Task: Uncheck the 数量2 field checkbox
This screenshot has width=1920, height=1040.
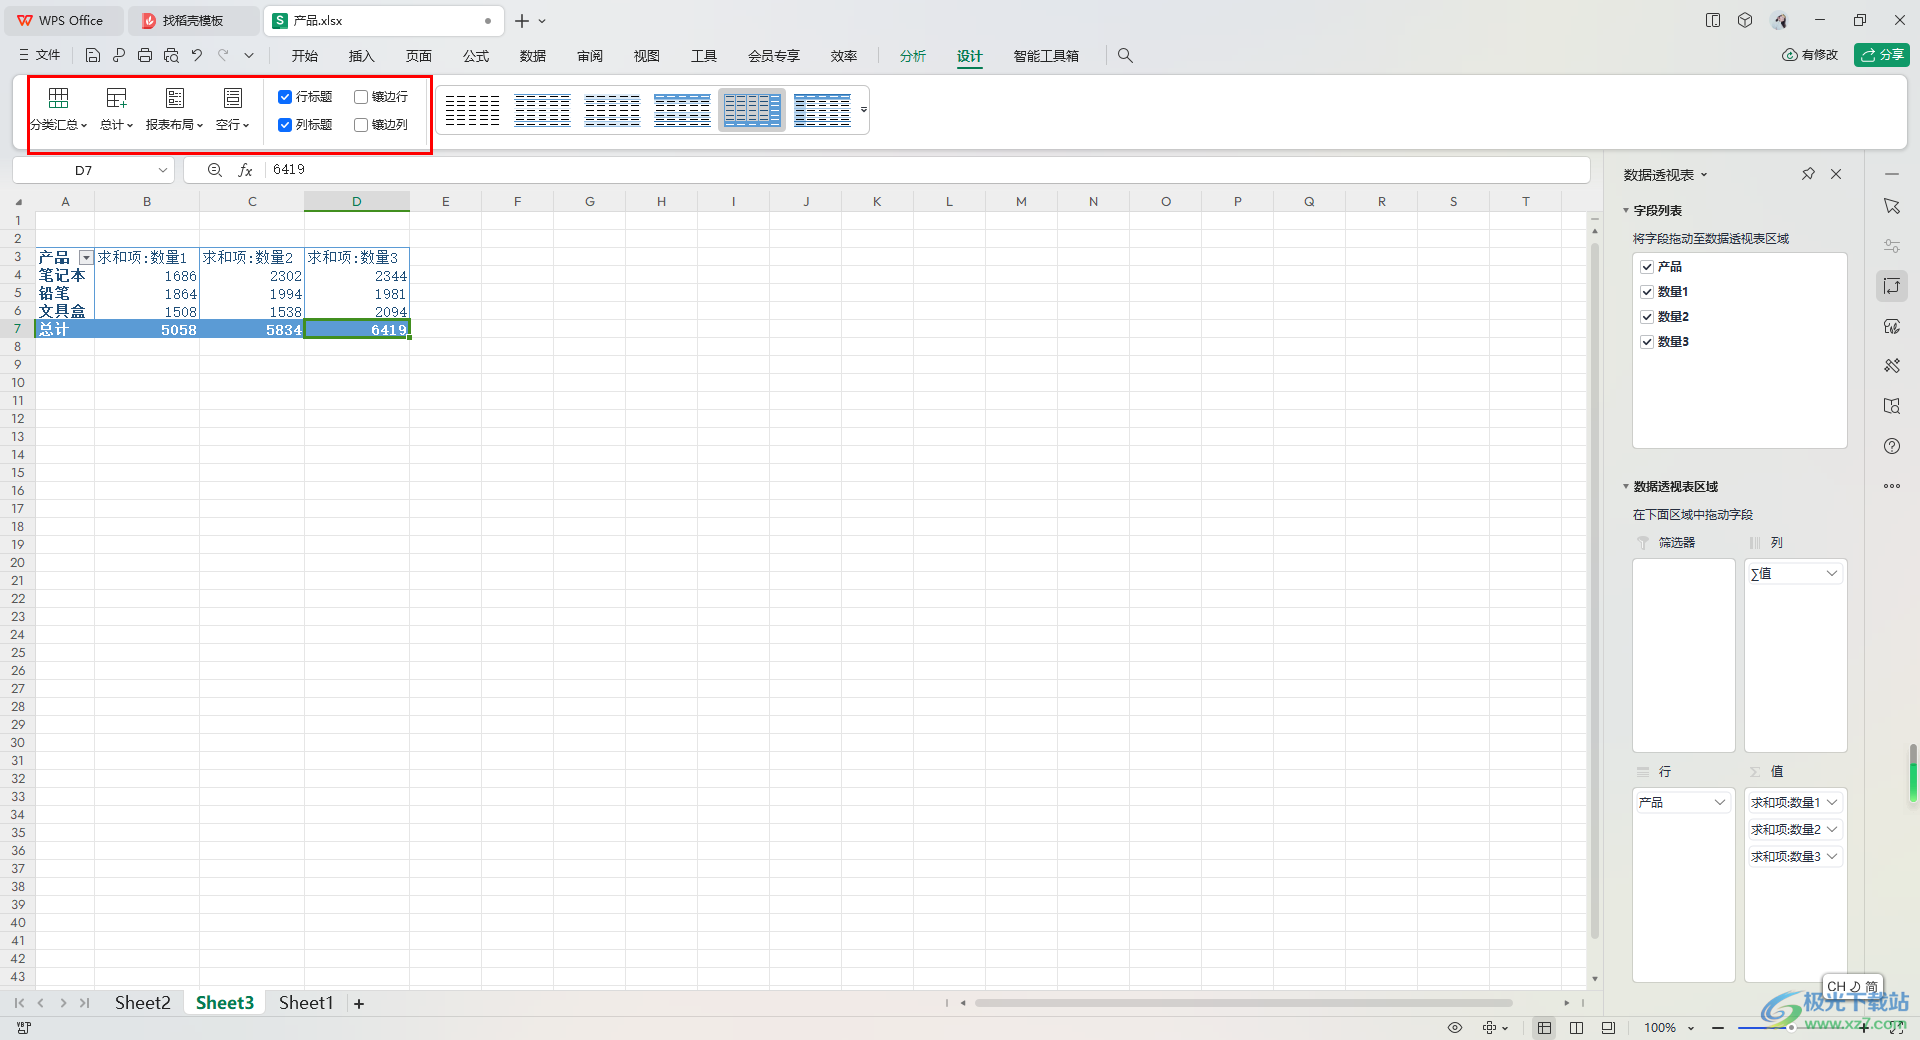Action: pos(1647,317)
